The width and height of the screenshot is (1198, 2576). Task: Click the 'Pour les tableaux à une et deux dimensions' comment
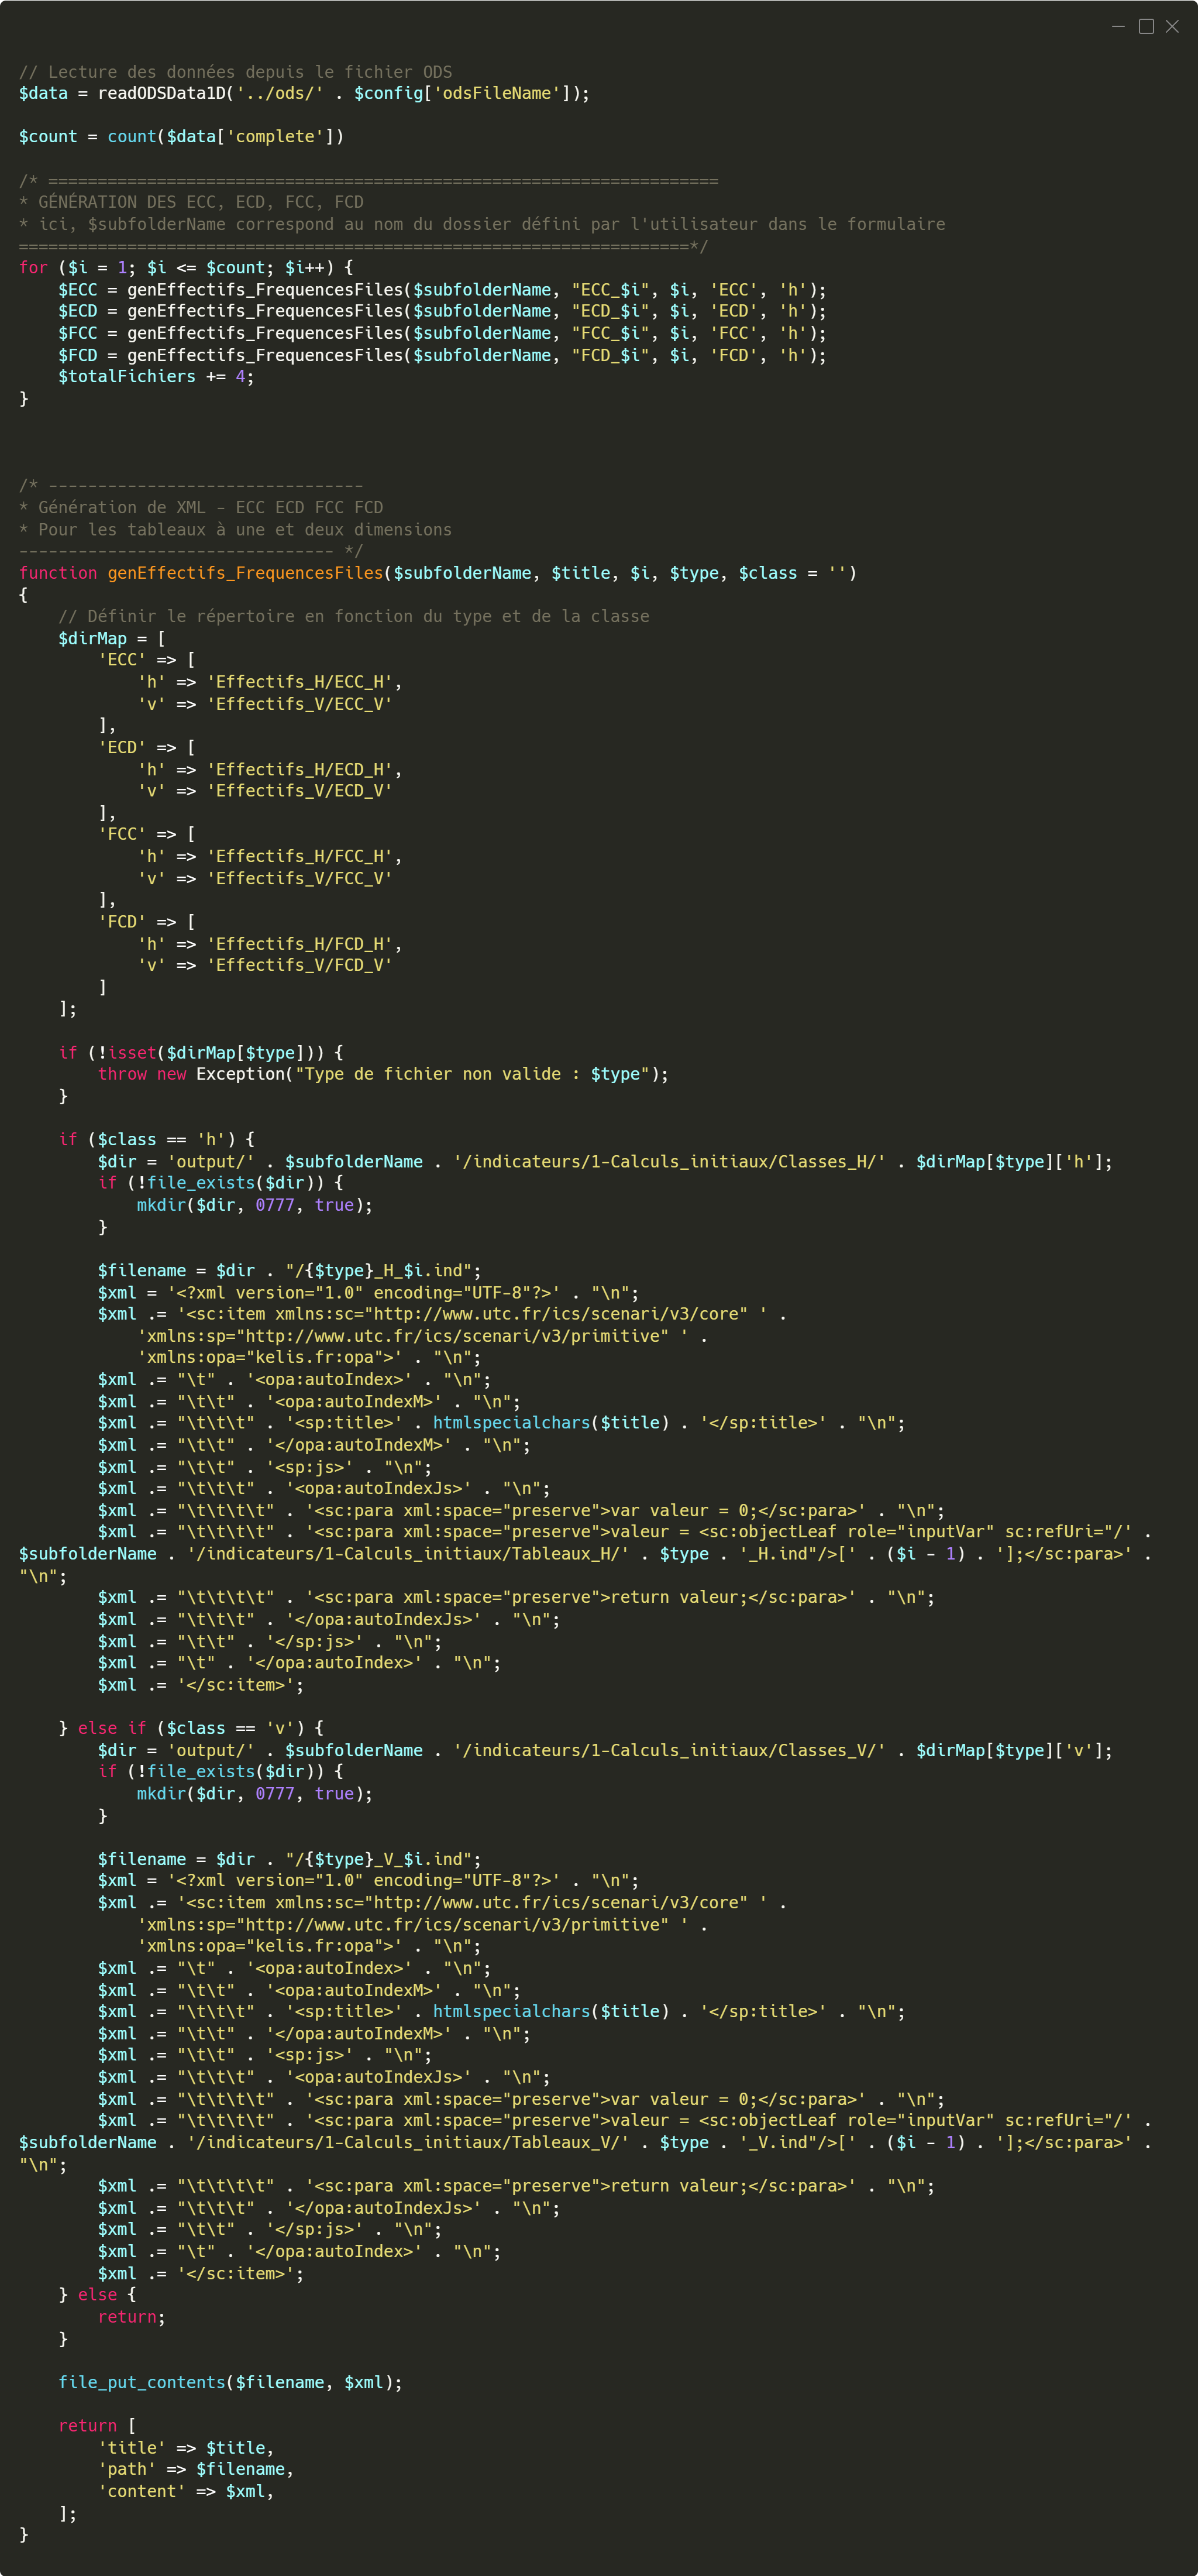tap(235, 530)
